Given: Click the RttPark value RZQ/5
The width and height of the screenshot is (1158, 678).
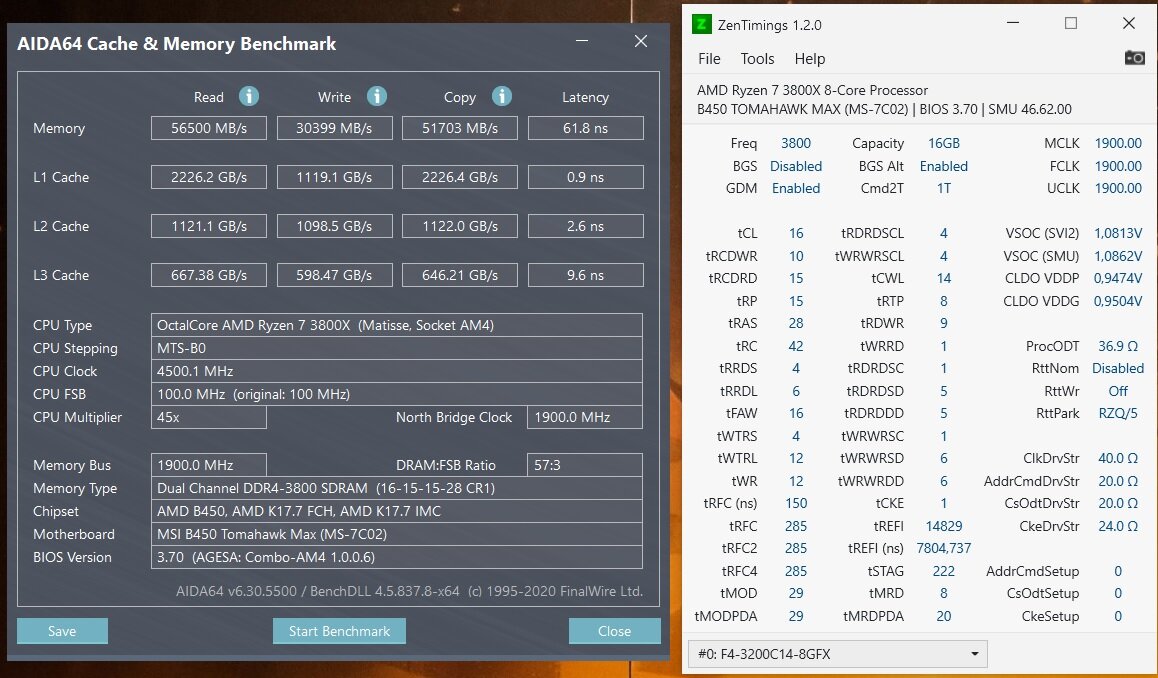Looking at the screenshot, I should point(1118,413).
